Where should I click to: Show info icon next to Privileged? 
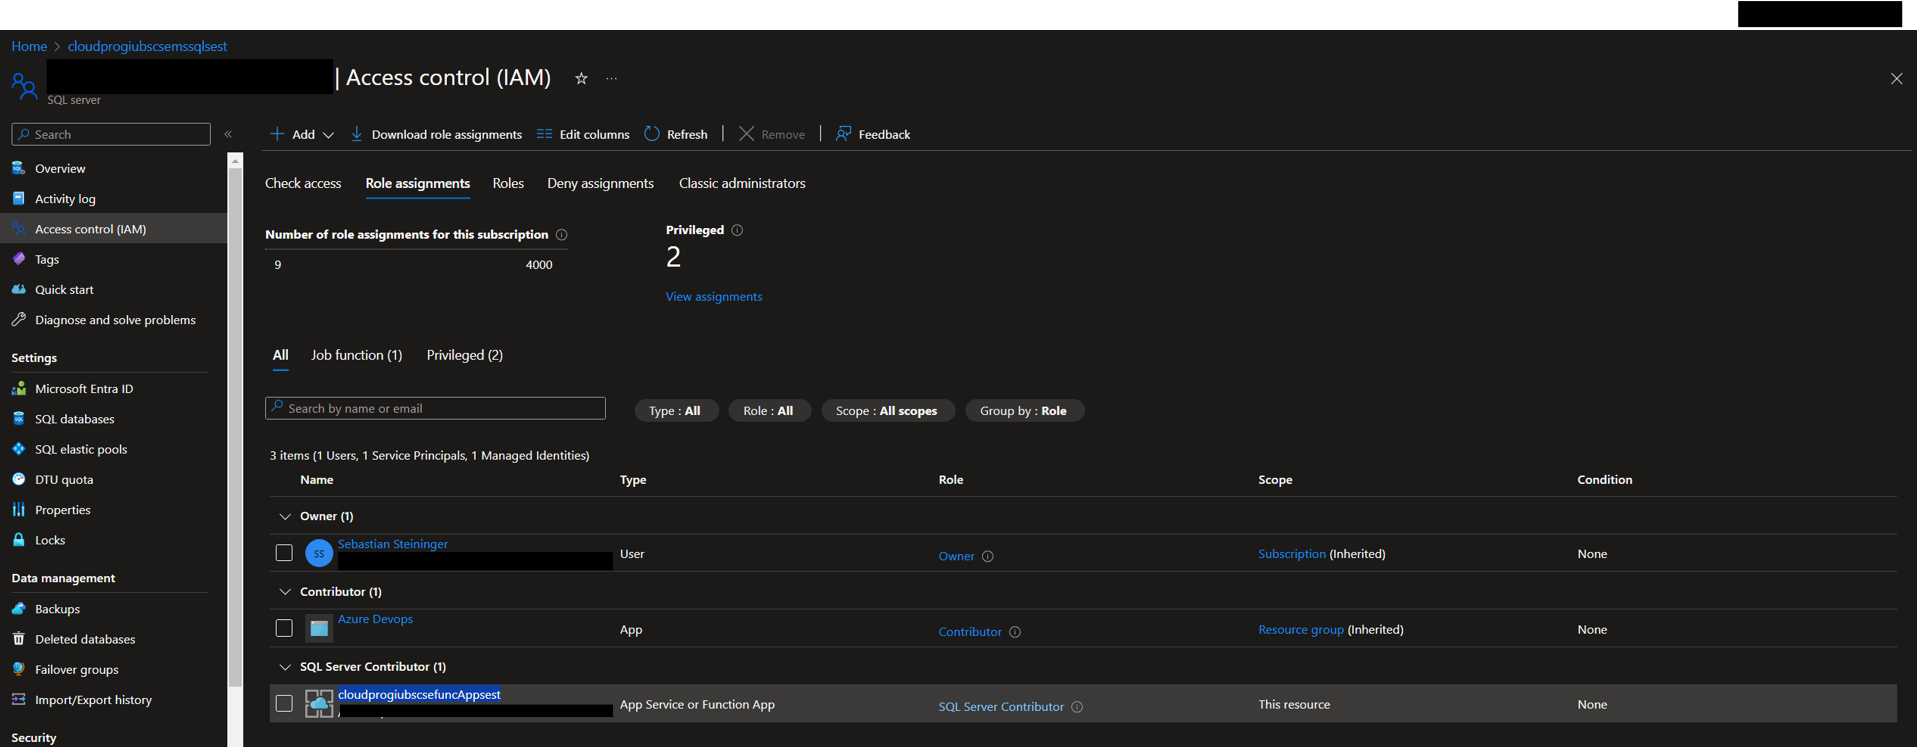[x=737, y=230]
